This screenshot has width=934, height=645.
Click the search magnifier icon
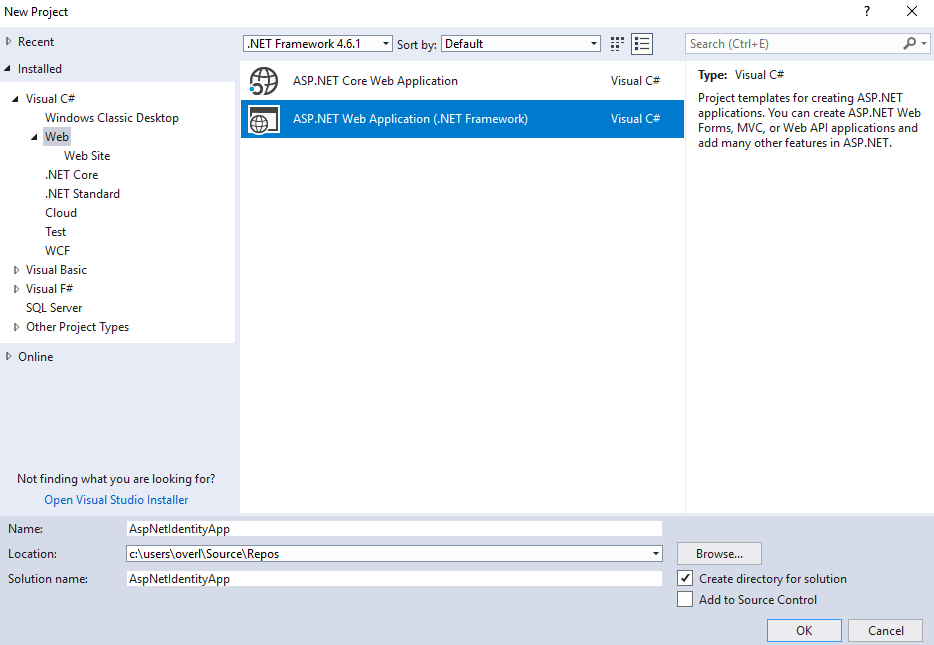(909, 43)
